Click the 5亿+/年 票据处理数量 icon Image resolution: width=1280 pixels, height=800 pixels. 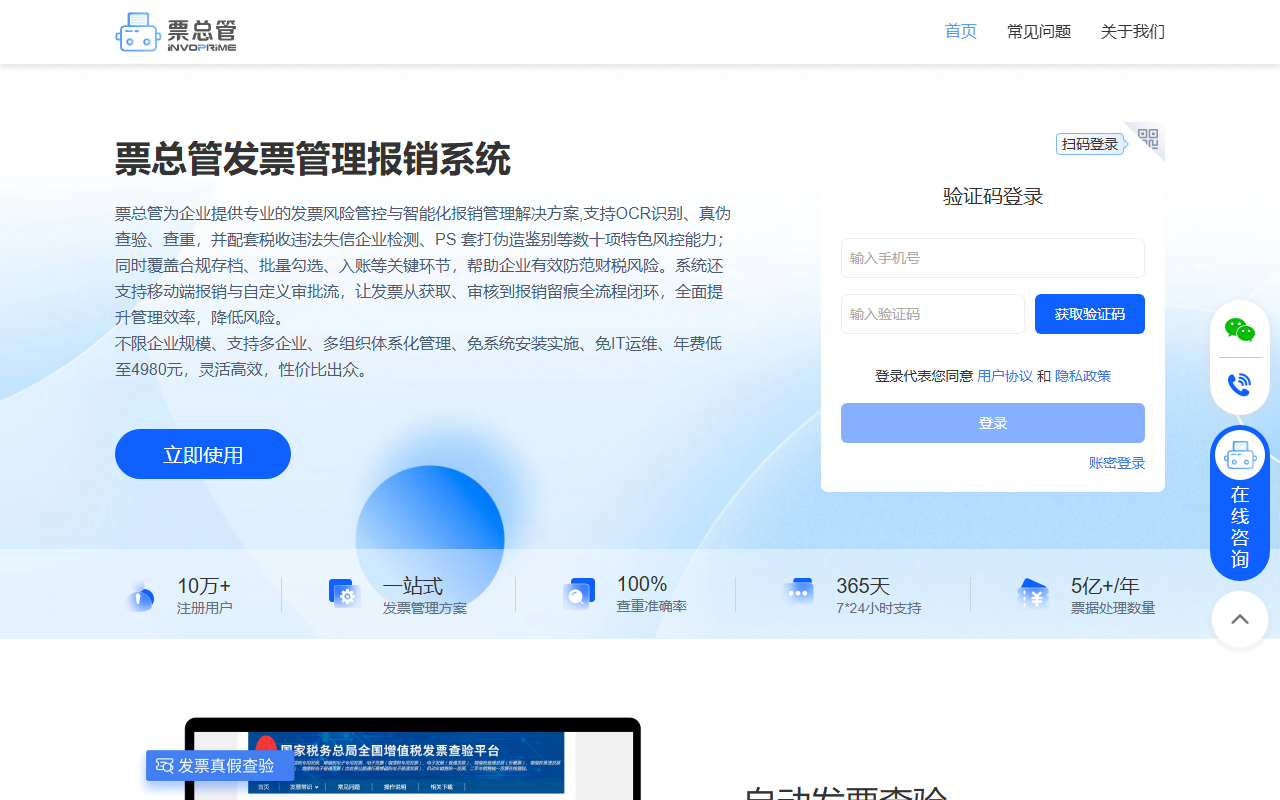click(x=1033, y=594)
